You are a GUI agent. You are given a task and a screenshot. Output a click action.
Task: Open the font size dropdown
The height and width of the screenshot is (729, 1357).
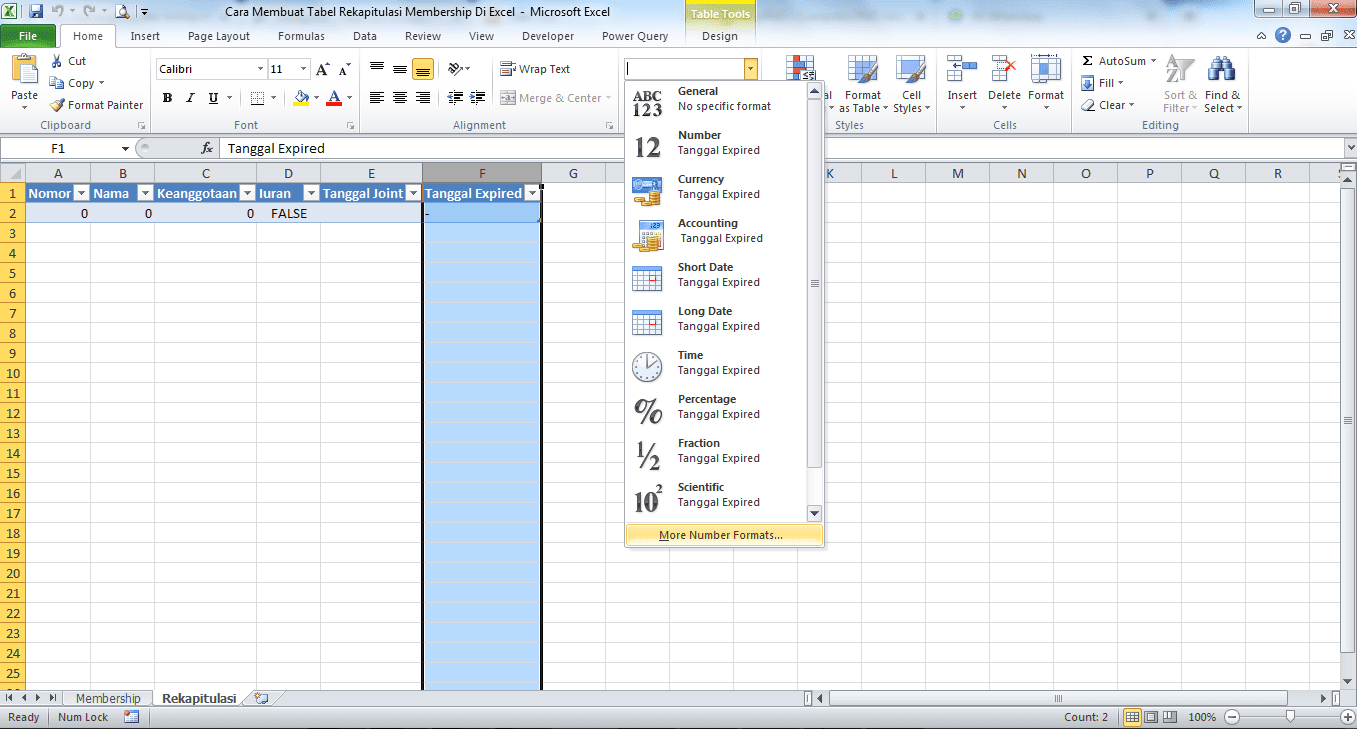coord(304,68)
